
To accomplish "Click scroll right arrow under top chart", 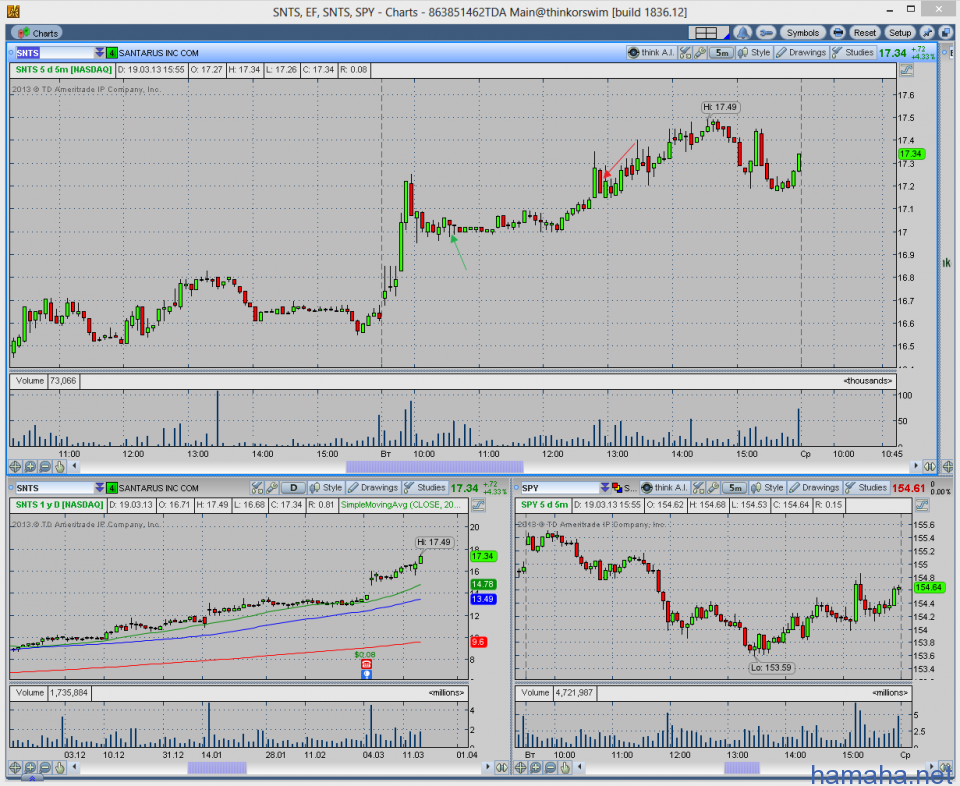I will pyautogui.click(x=916, y=466).
